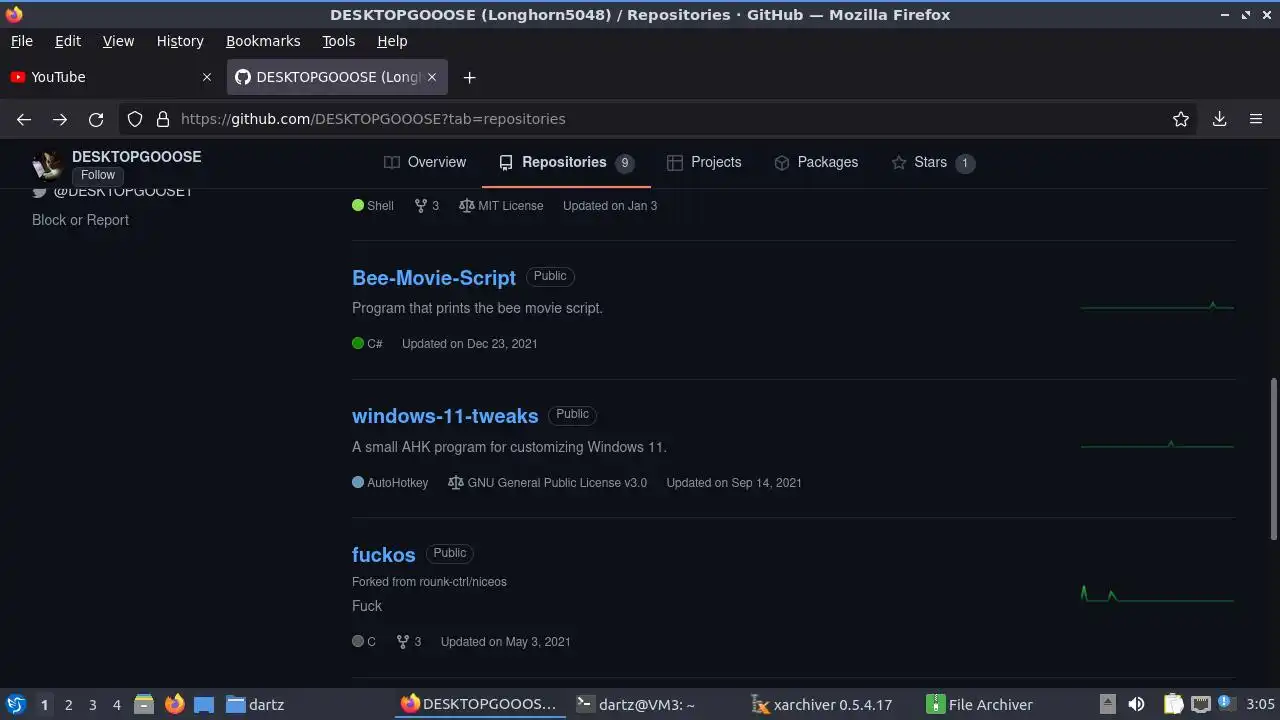Image resolution: width=1280 pixels, height=720 pixels.
Task: Click the browser forward arrow
Action: (x=60, y=119)
